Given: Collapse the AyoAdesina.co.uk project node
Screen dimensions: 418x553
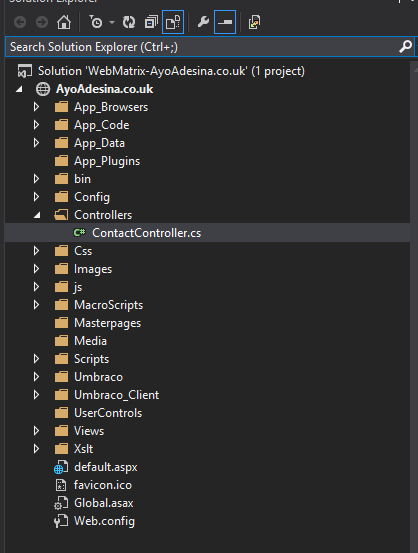Looking at the screenshot, I should 19,89.
